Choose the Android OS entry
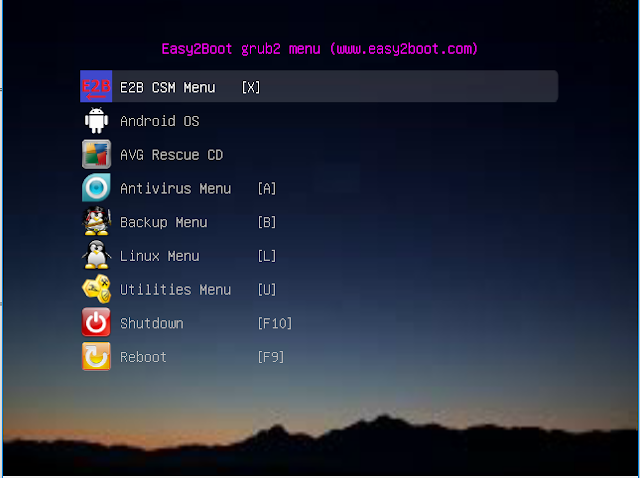Screen dimensions: 640x478 coord(160,121)
